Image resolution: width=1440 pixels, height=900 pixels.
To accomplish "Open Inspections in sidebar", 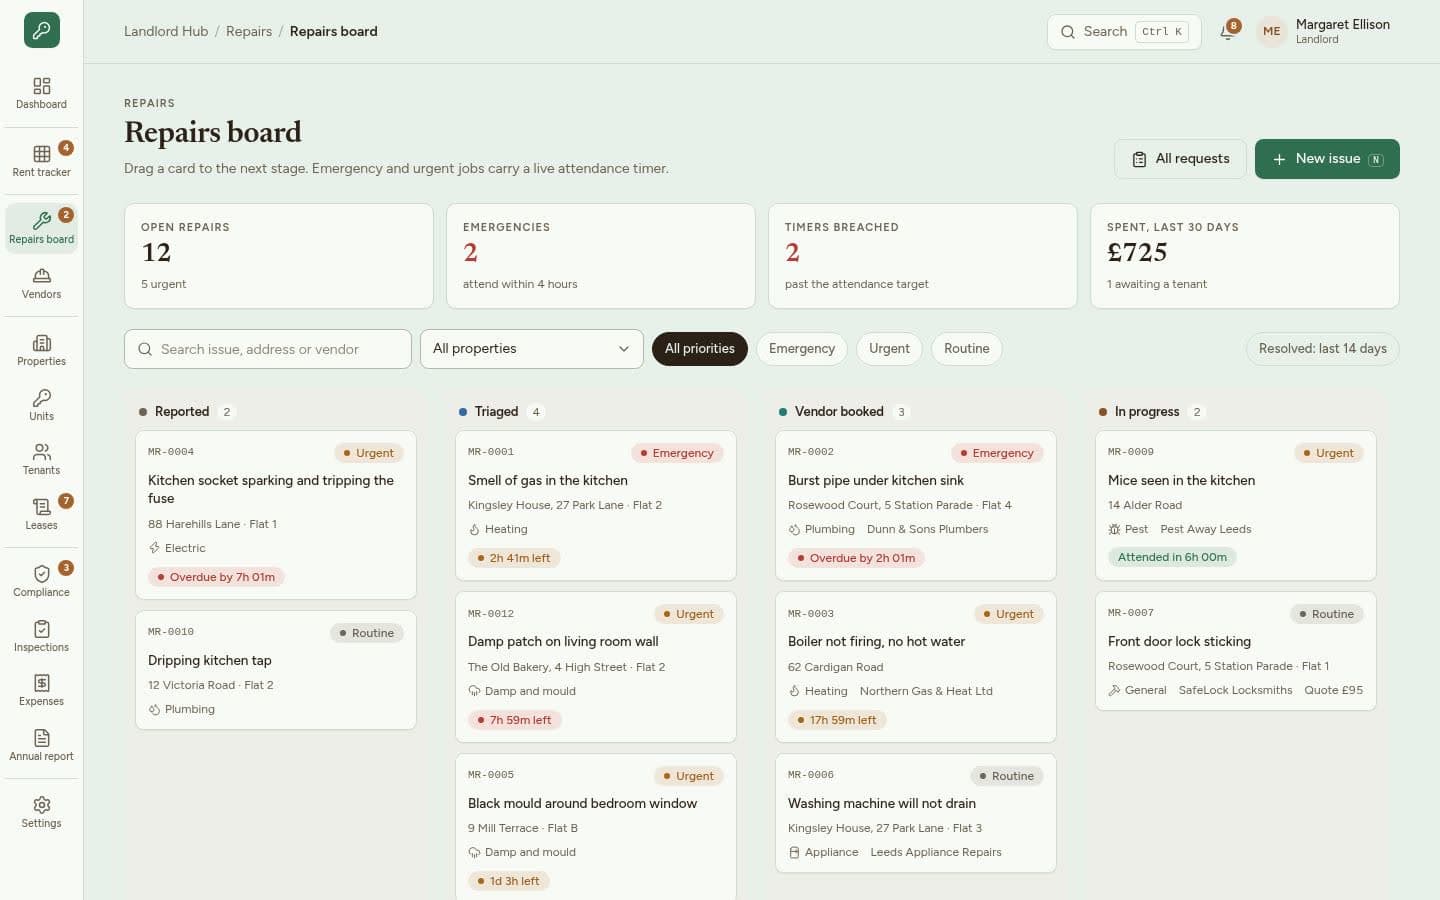I will tap(41, 636).
